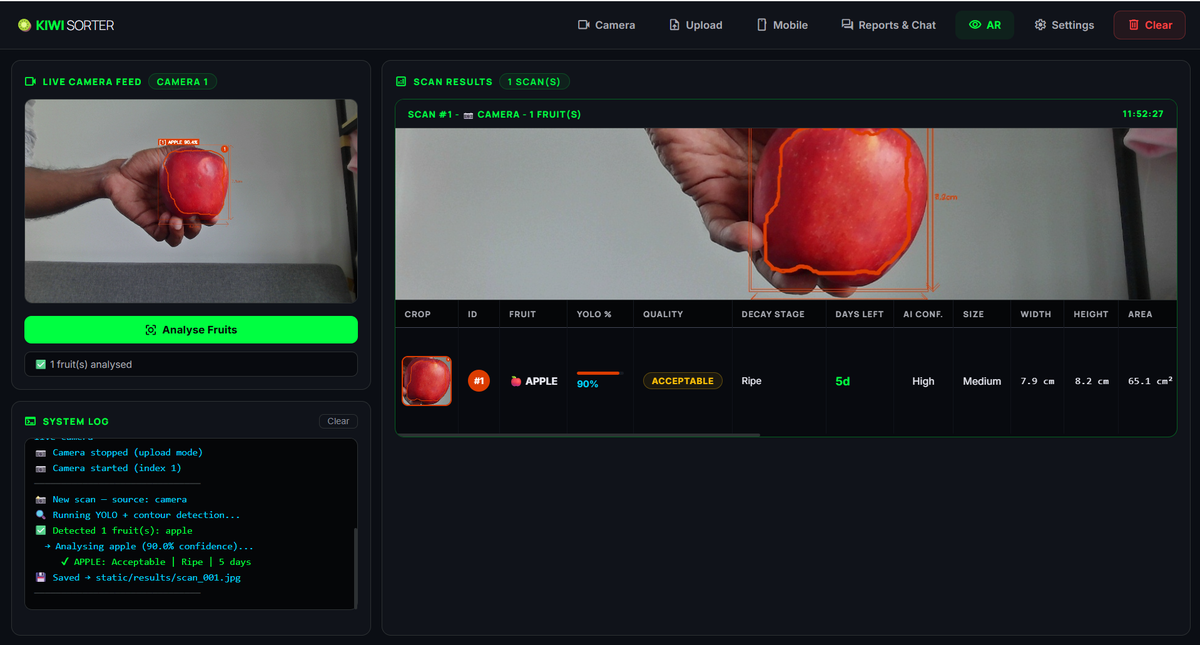Click the 7.9 cm width value
Viewport: 1200px width, 645px height.
1038,381
